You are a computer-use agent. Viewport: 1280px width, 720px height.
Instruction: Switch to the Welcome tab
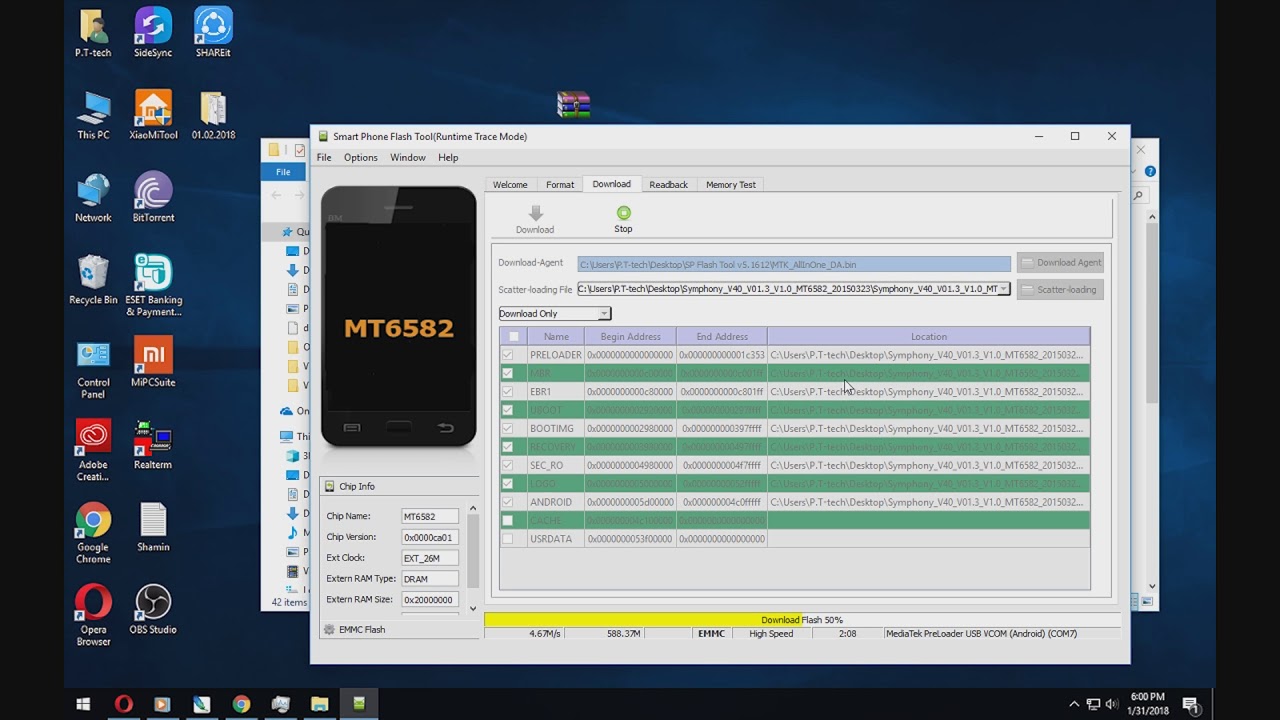tap(510, 185)
